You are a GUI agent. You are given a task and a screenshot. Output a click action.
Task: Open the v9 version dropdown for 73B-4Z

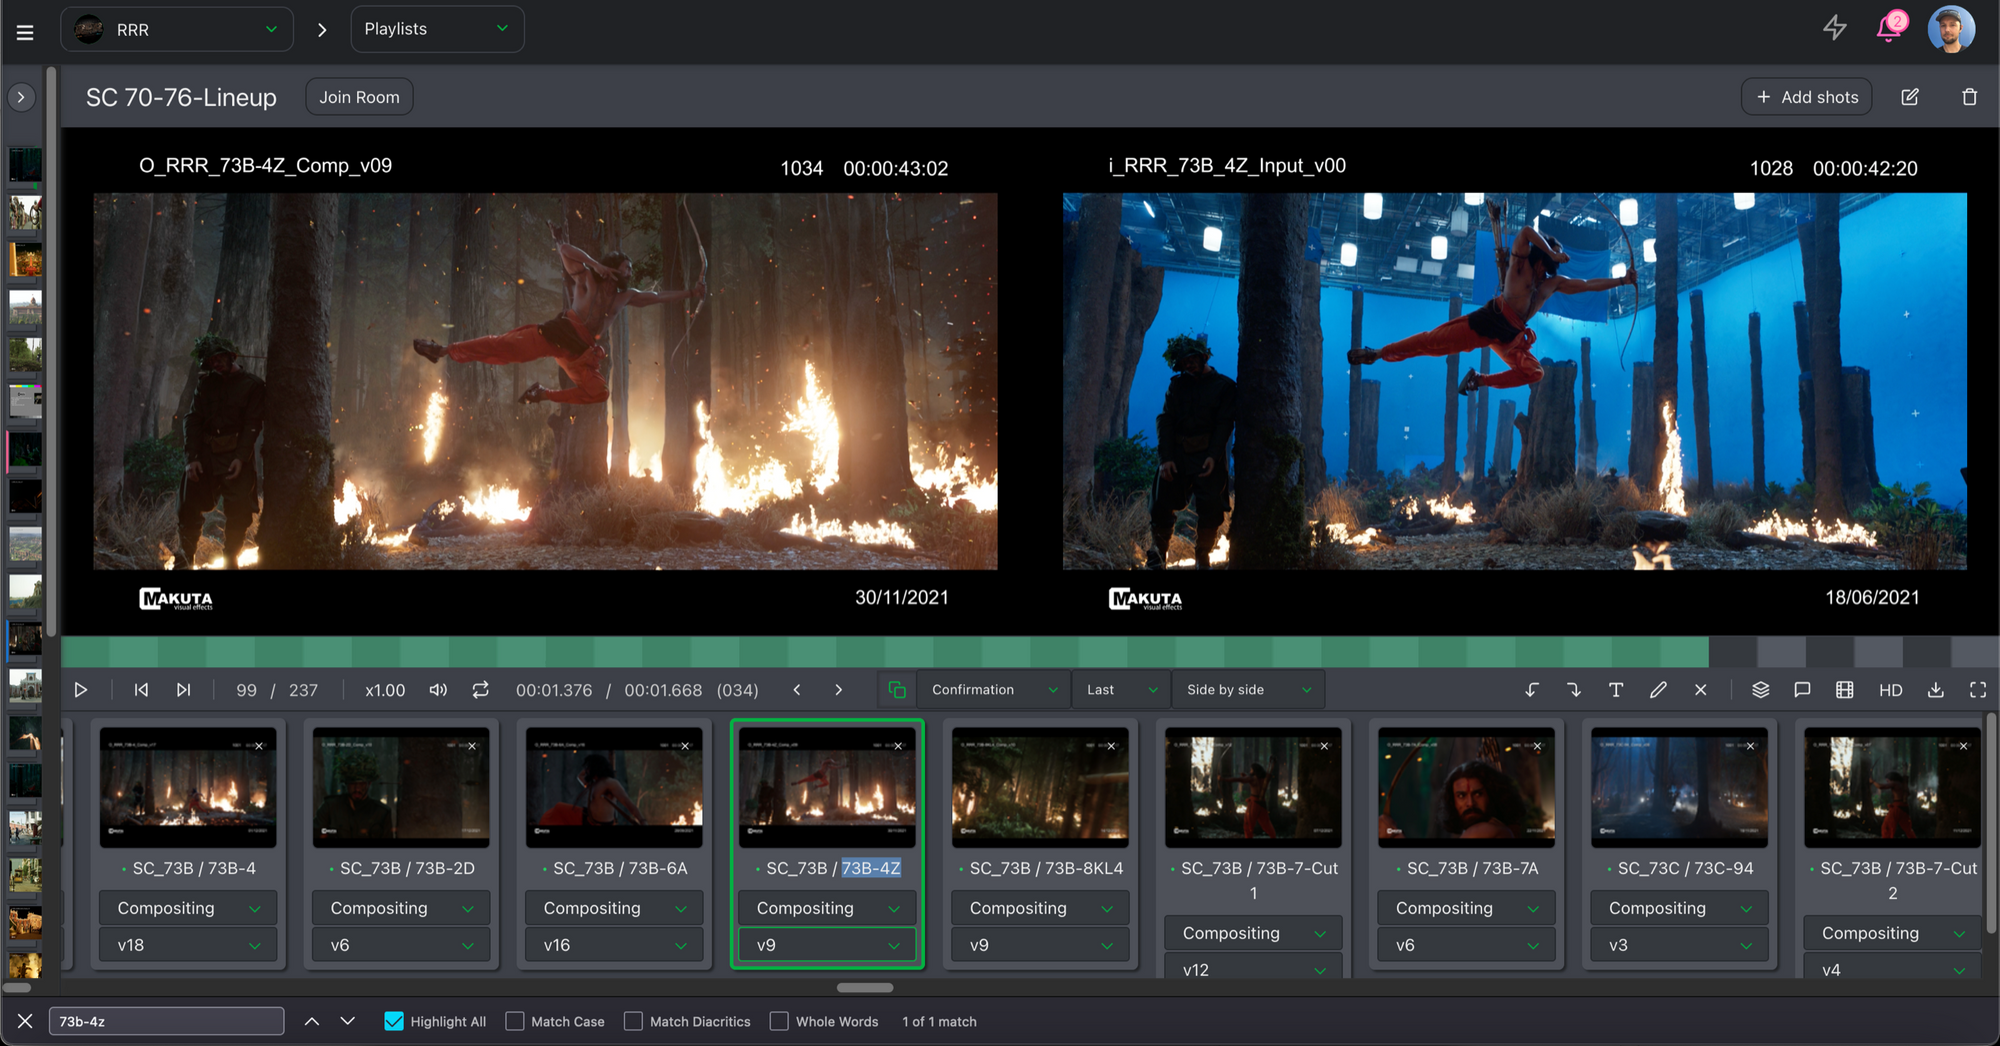tap(827, 945)
